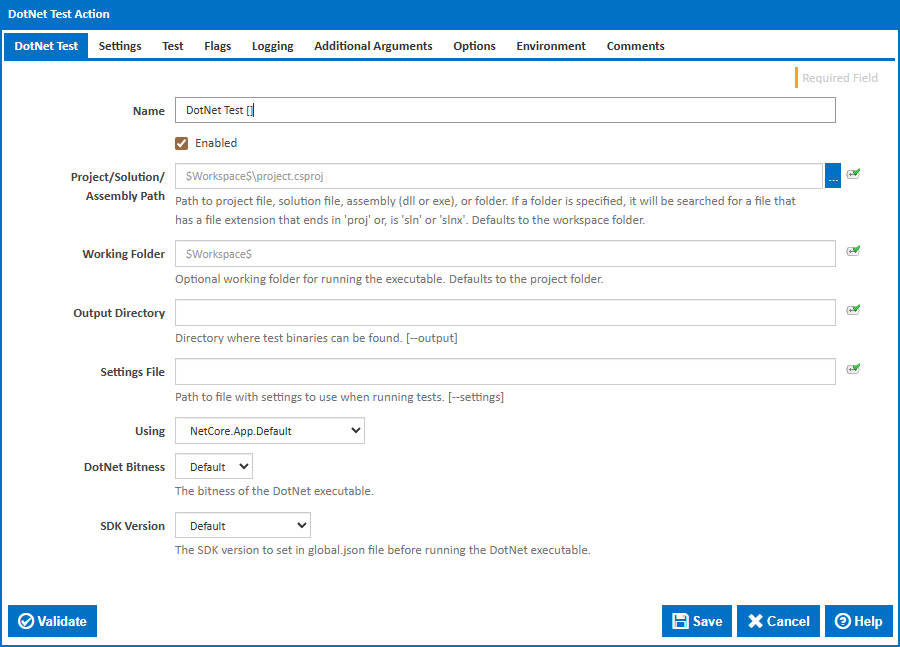Switch to the Flags tab

(217, 45)
